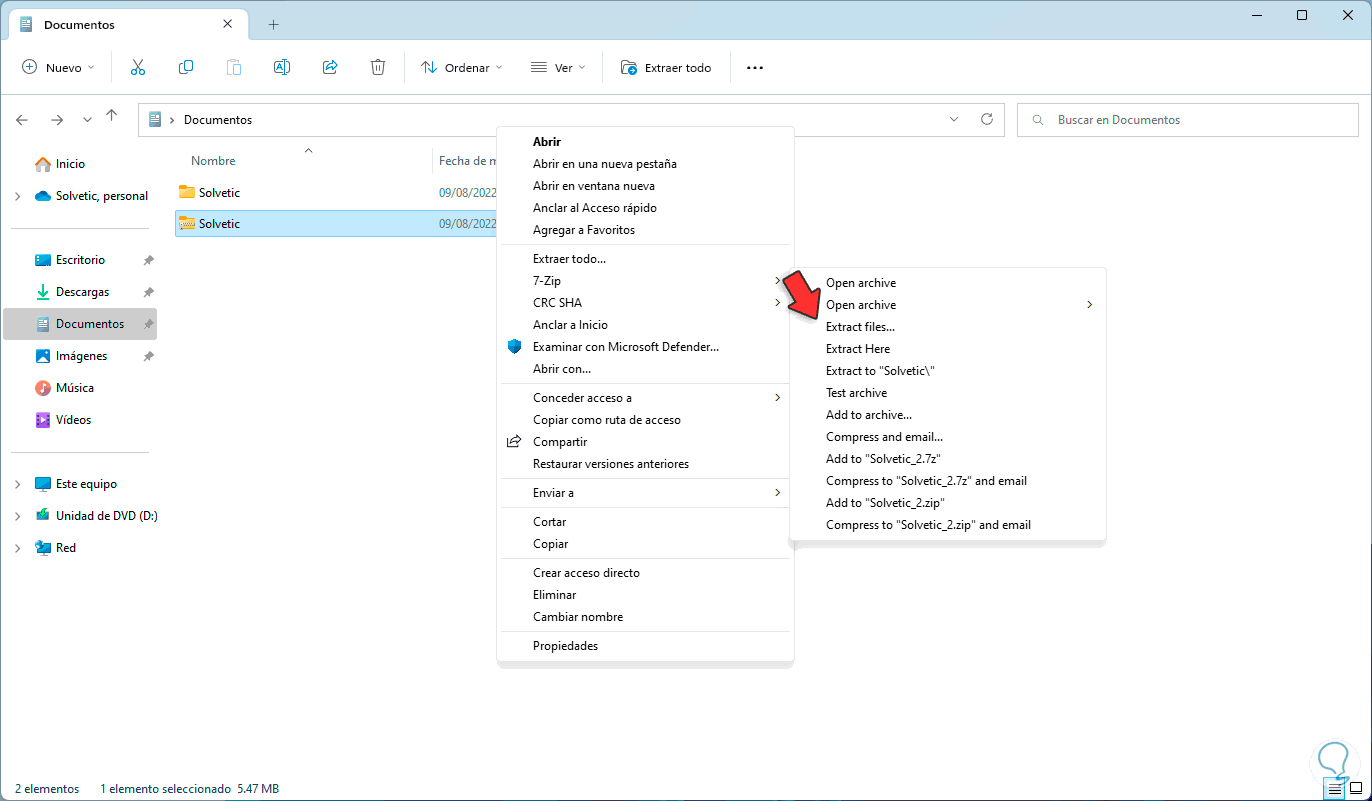Choose Abrir in the context menu
The height and width of the screenshot is (801, 1372).
pyautogui.click(x=547, y=142)
